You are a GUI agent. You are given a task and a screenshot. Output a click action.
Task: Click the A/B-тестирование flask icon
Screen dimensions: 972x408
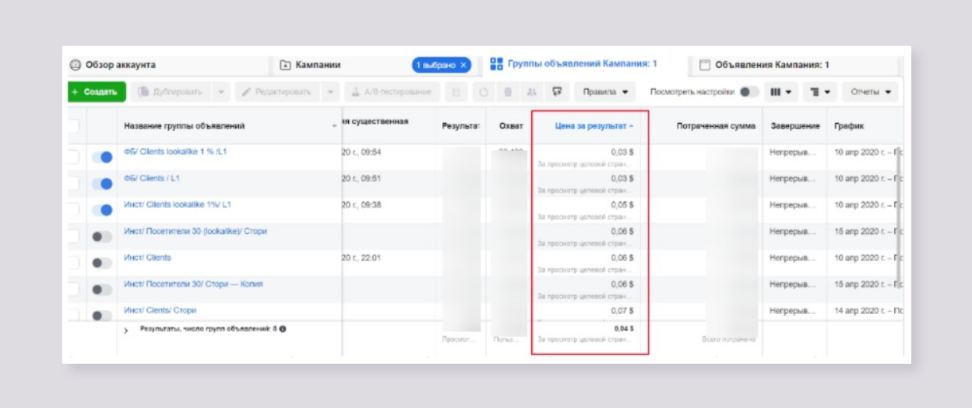point(354,92)
